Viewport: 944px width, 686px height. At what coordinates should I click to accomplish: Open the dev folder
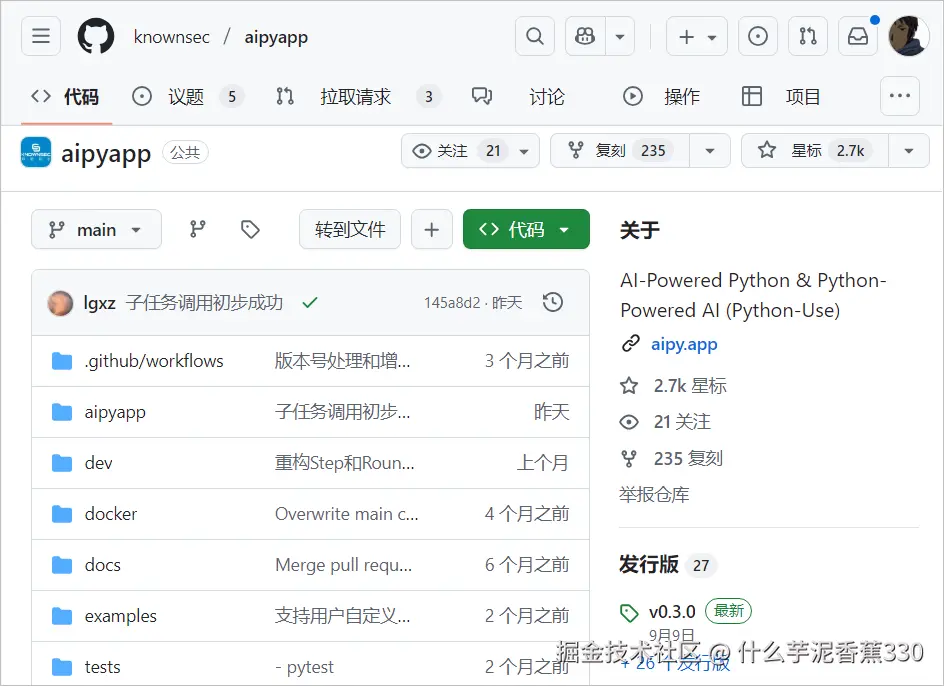(99, 463)
